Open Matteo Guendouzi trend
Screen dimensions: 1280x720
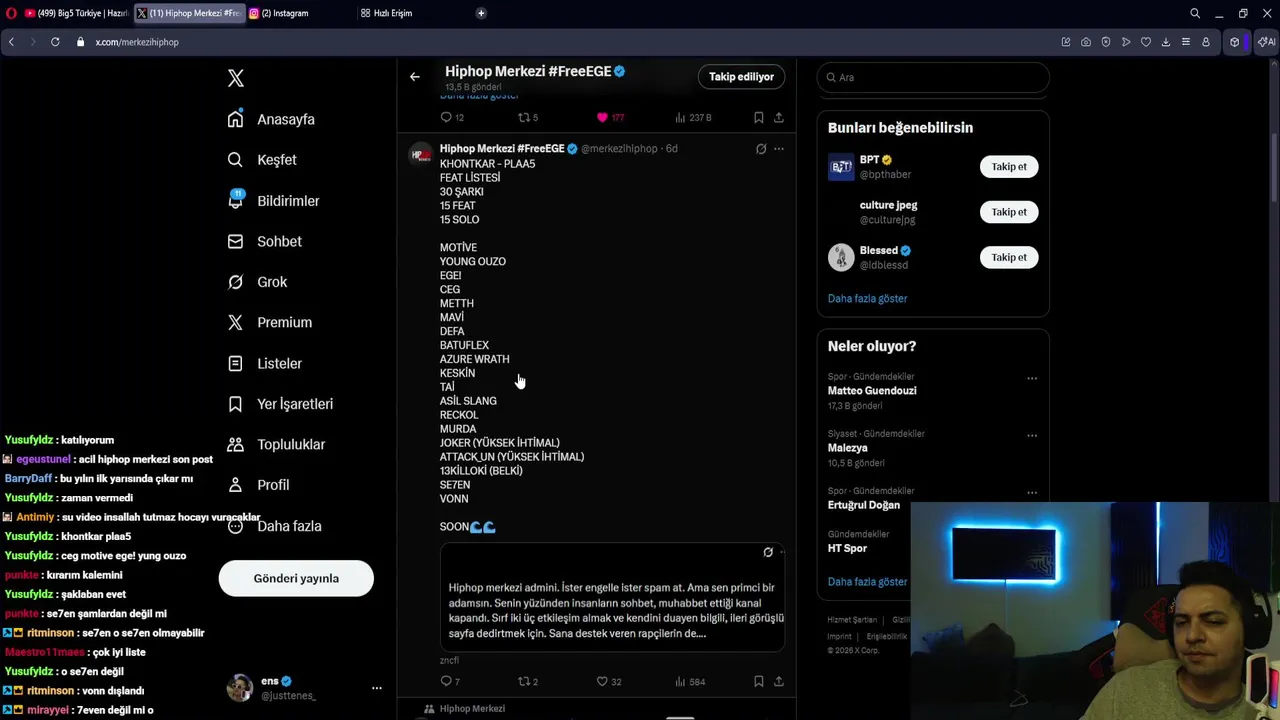[x=872, y=391]
